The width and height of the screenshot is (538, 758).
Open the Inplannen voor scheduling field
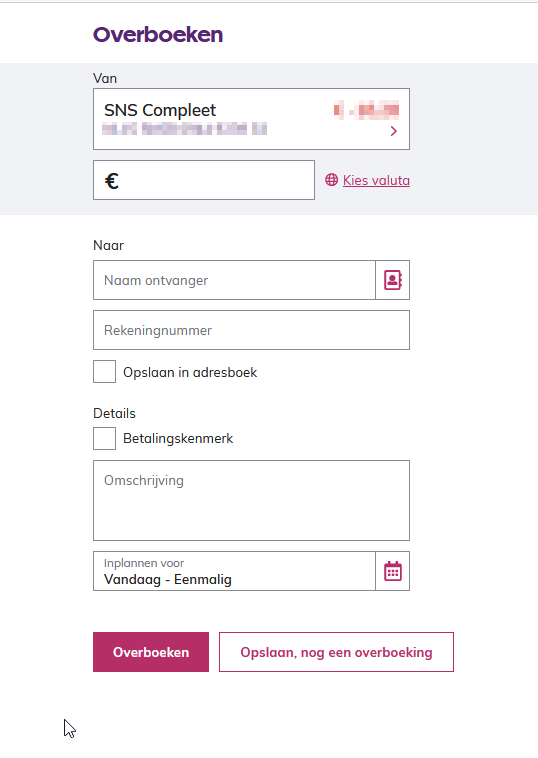pos(234,571)
